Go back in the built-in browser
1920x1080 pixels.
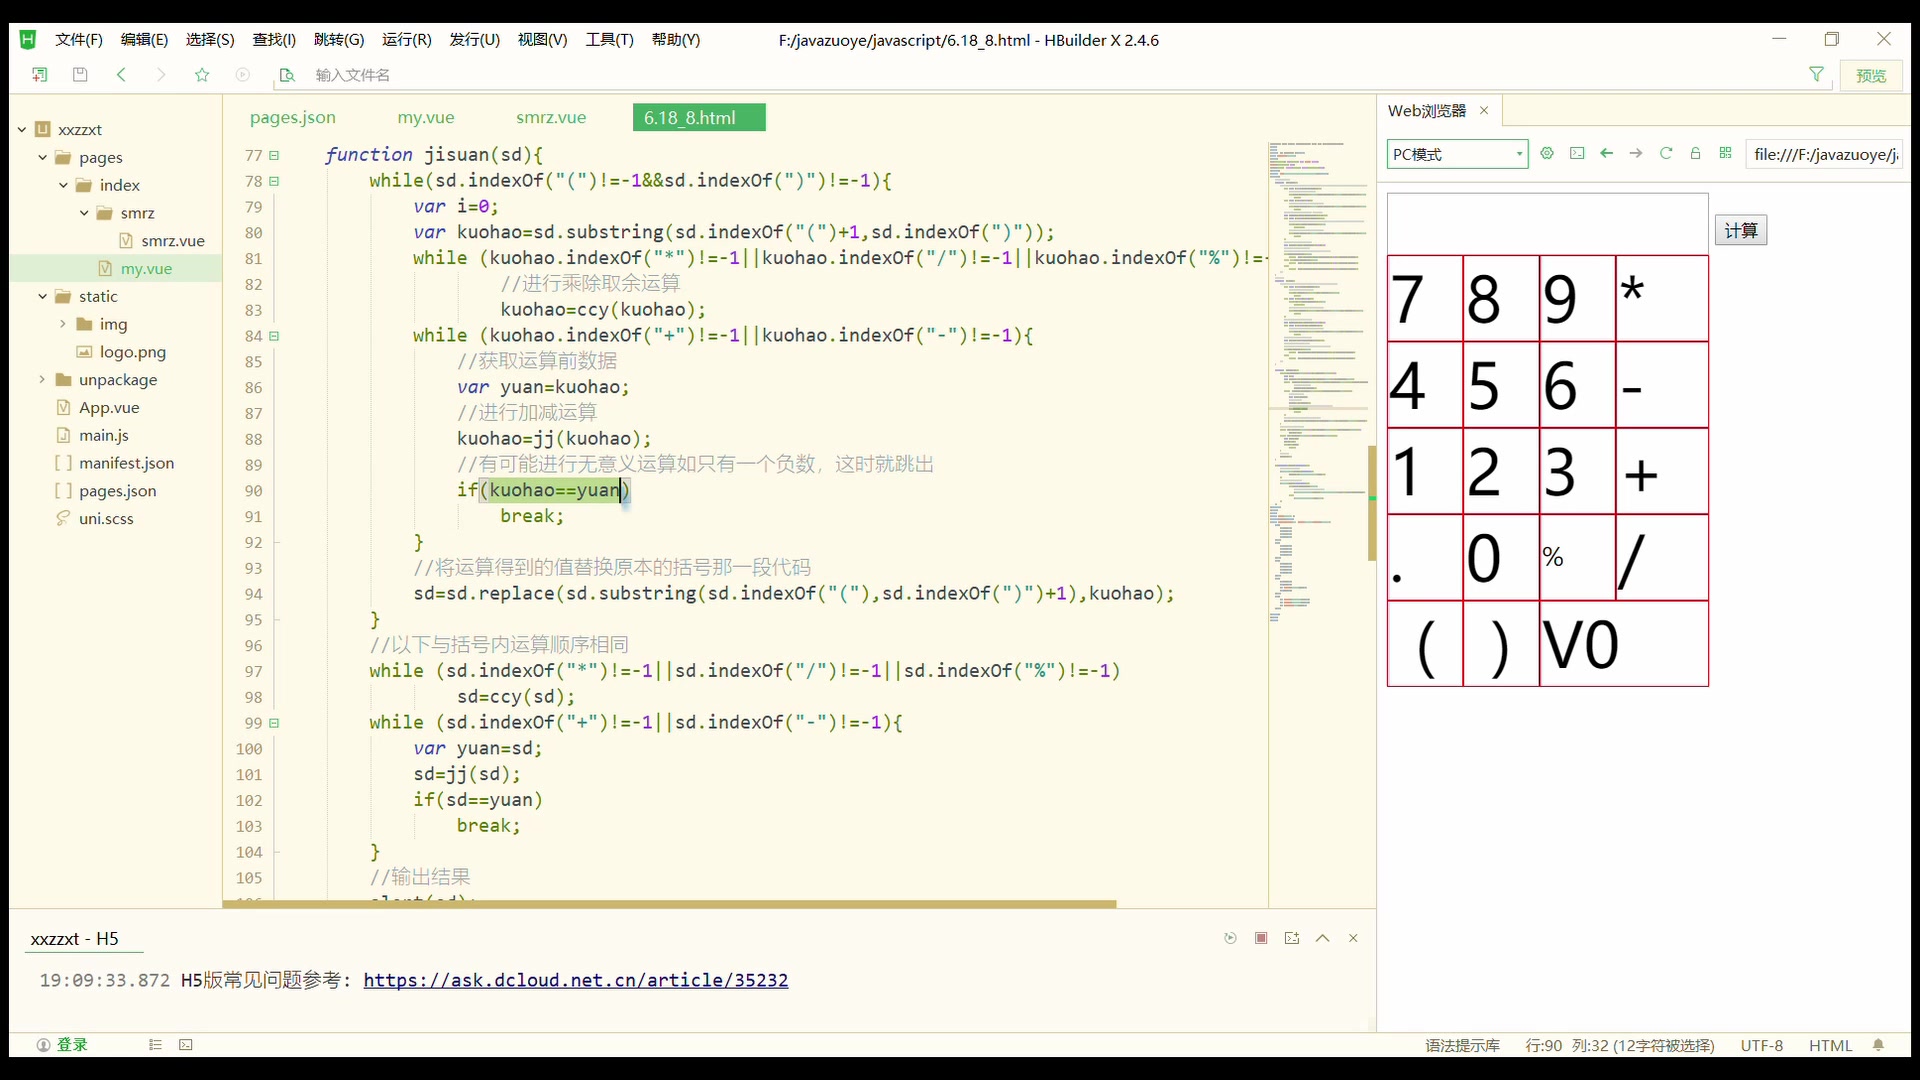point(1607,153)
